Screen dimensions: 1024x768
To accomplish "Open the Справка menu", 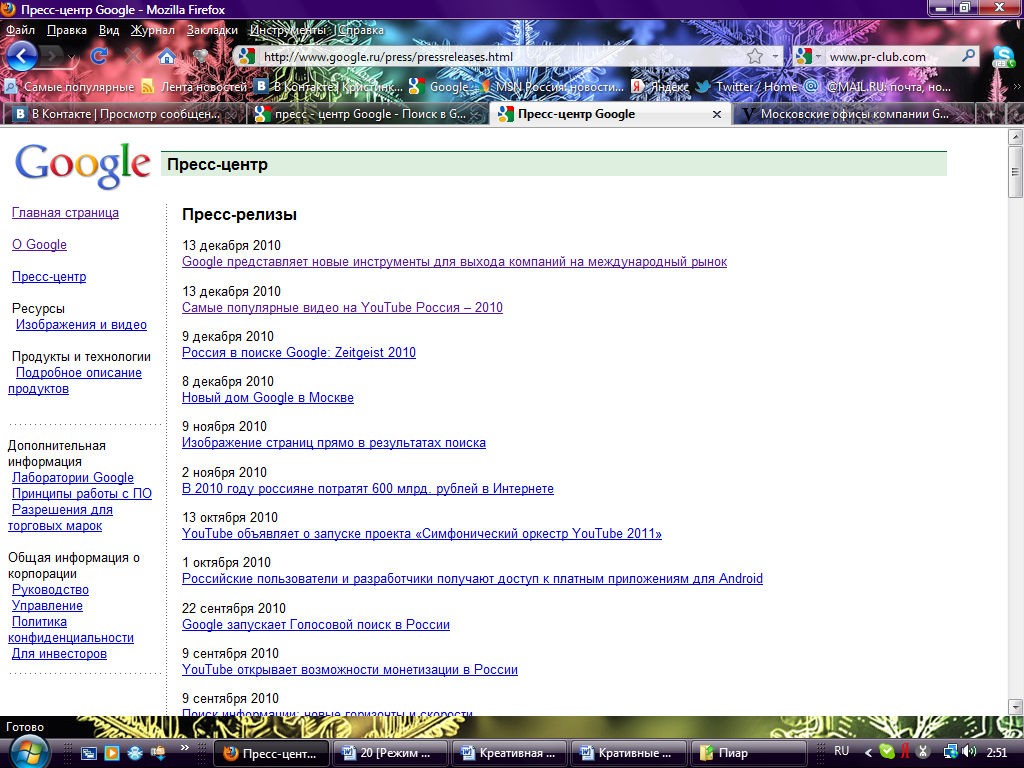I will tap(360, 30).
